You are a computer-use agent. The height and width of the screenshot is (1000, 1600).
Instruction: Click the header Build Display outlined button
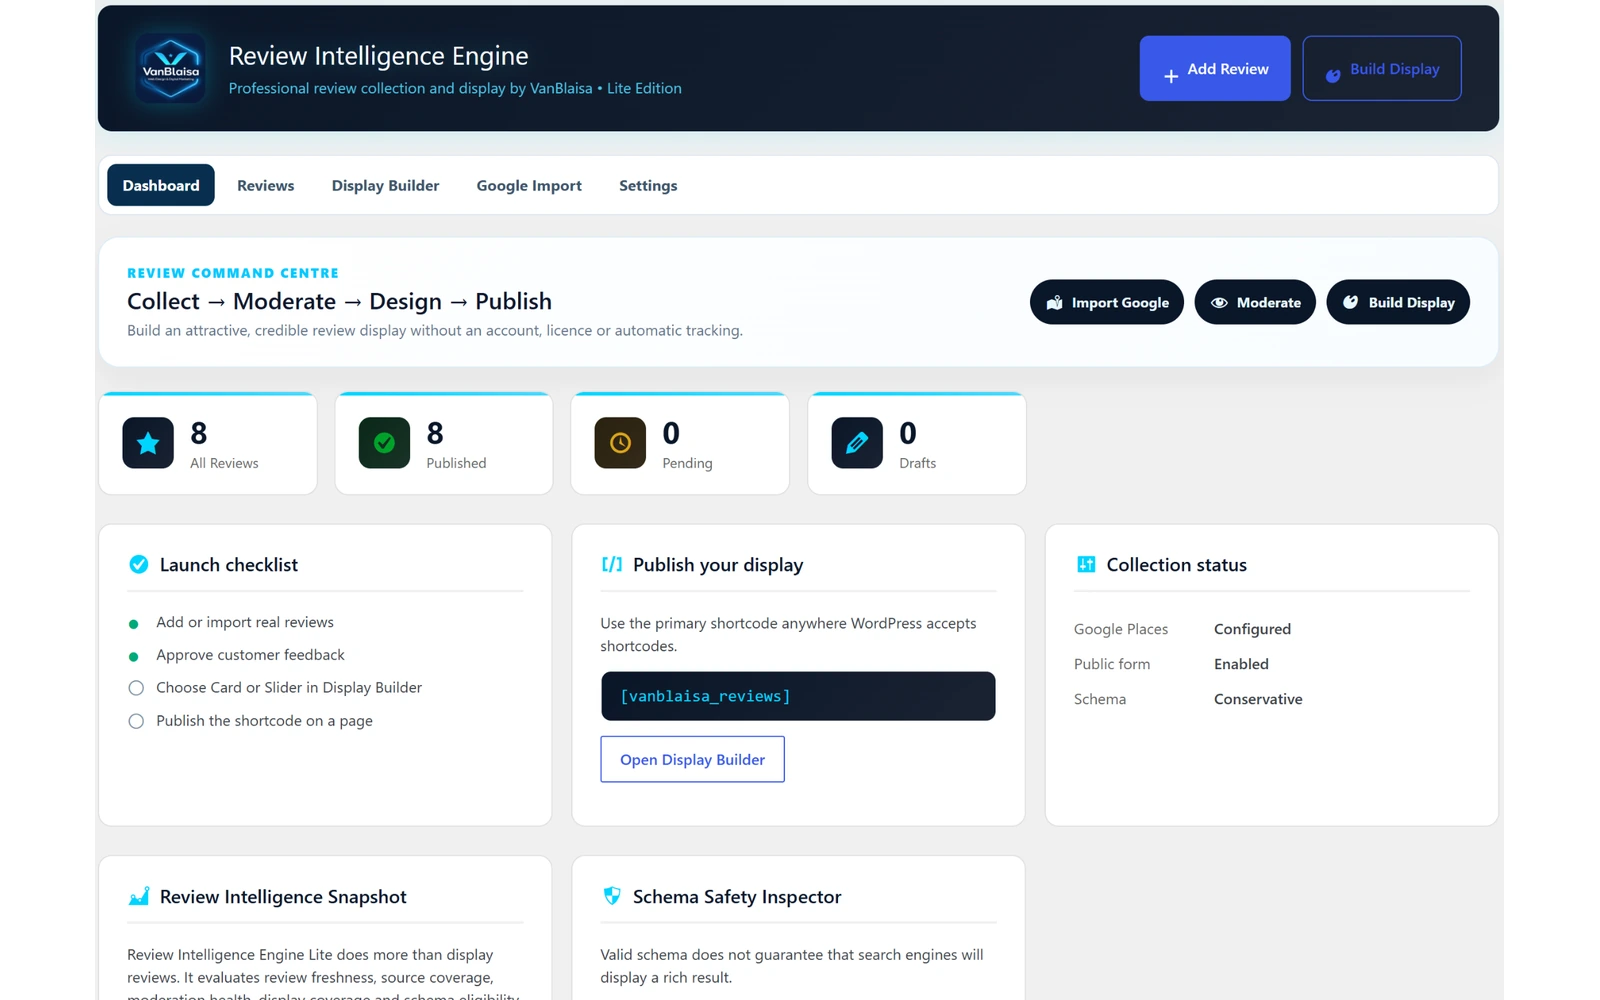click(1382, 68)
